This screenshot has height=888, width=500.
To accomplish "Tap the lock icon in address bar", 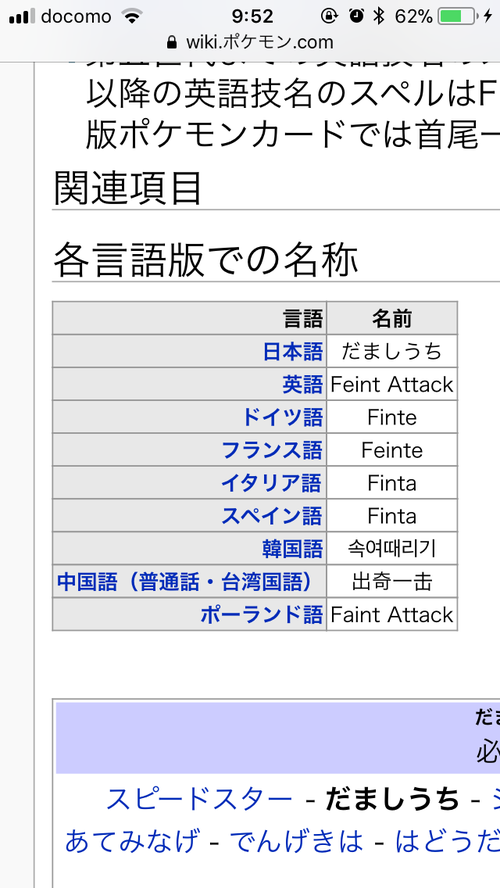I will tap(172, 42).
